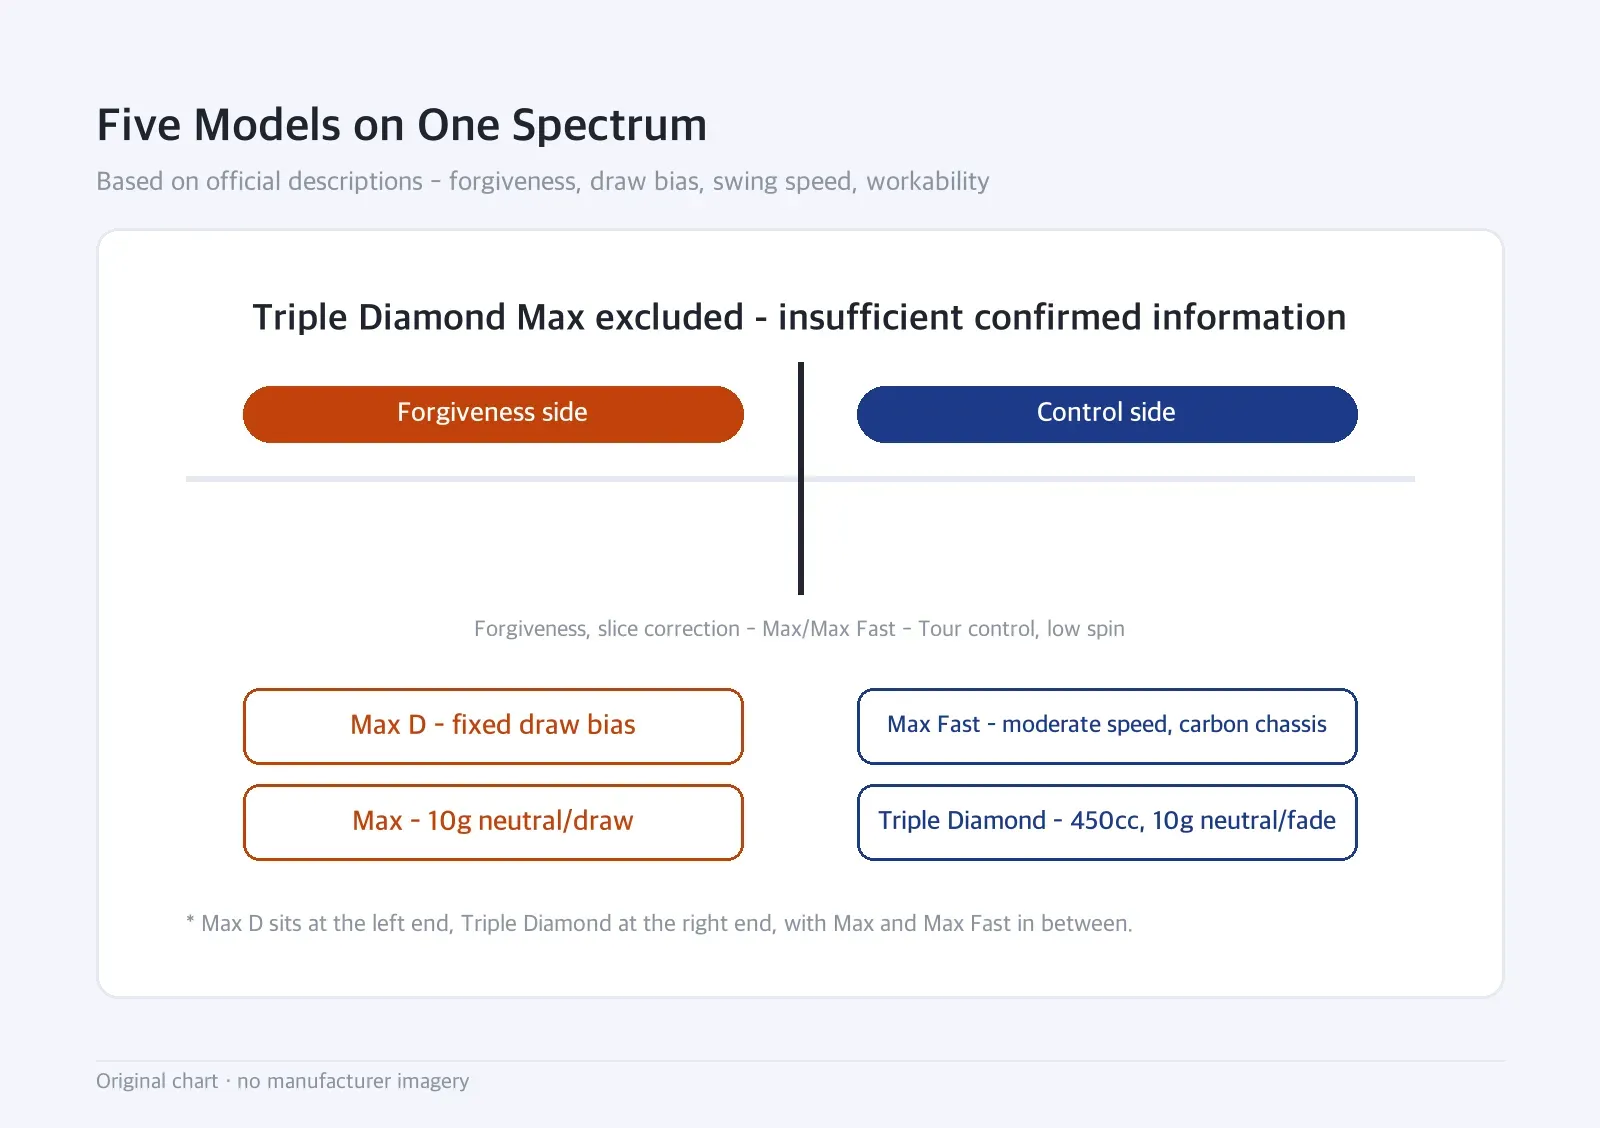Click the Original chart footer text
This screenshot has height=1128, width=1600.
(282, 1081)
